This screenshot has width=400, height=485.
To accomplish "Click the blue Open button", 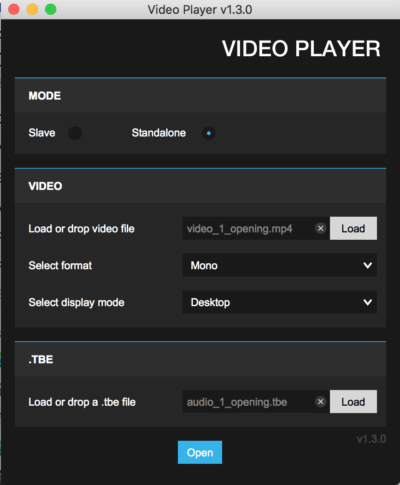I will pyautogui.click(x=200, y=452).
